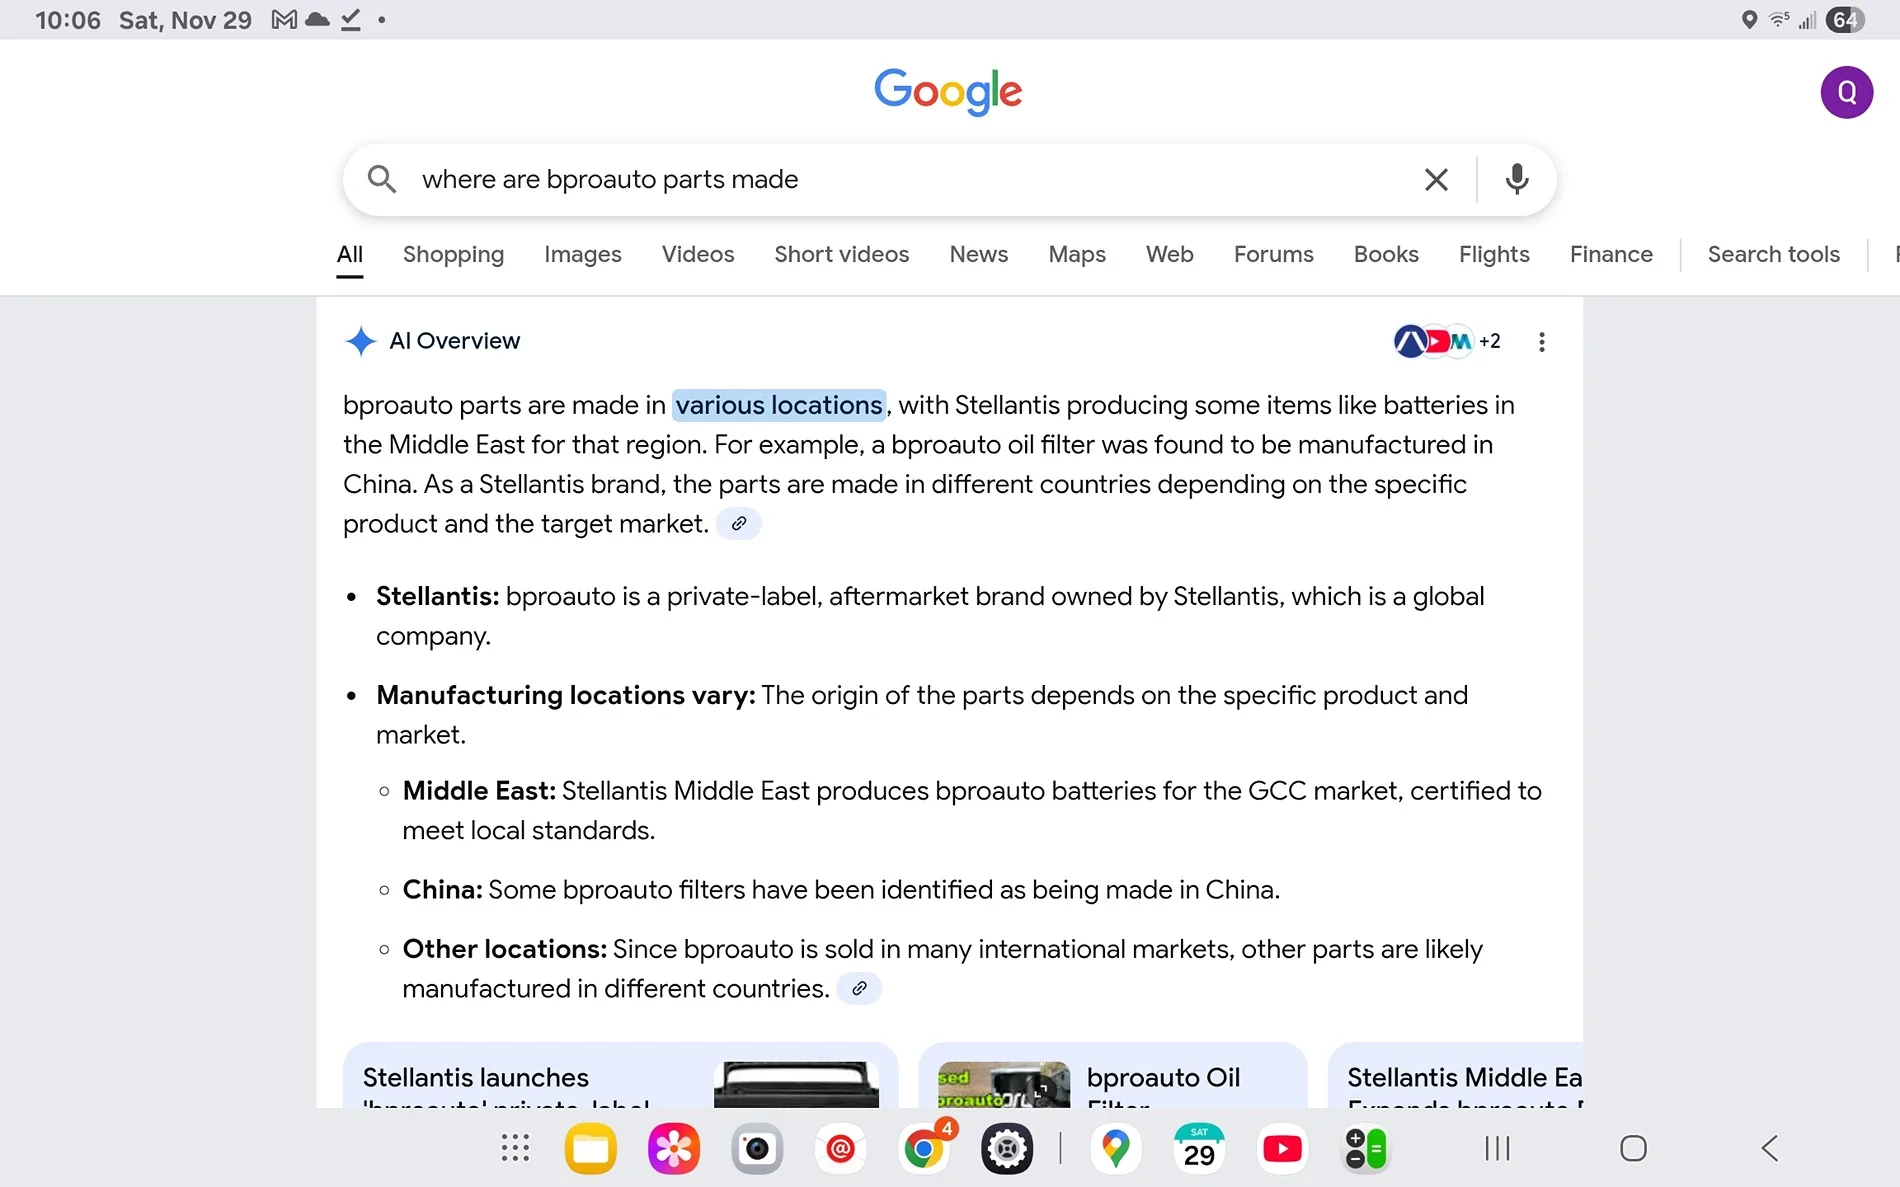Tap the back navigation arrow
Viewport: 1900px width, 1187px height.
pyautogui.click(x=1770, y=1148)
